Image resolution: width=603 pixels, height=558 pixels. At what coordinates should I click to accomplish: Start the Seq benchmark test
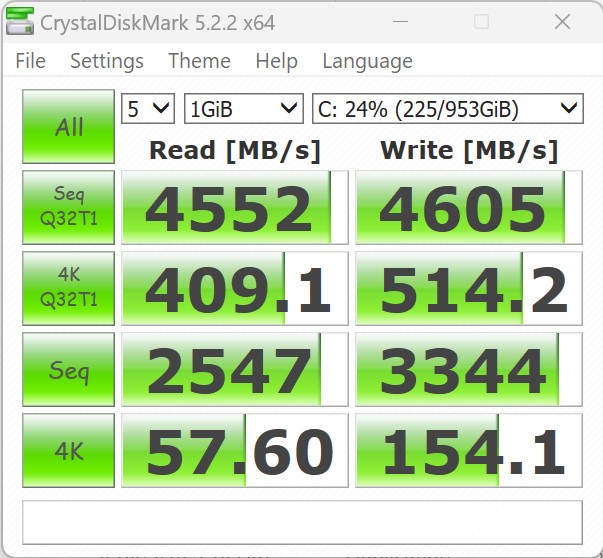(x=68, y=370)
